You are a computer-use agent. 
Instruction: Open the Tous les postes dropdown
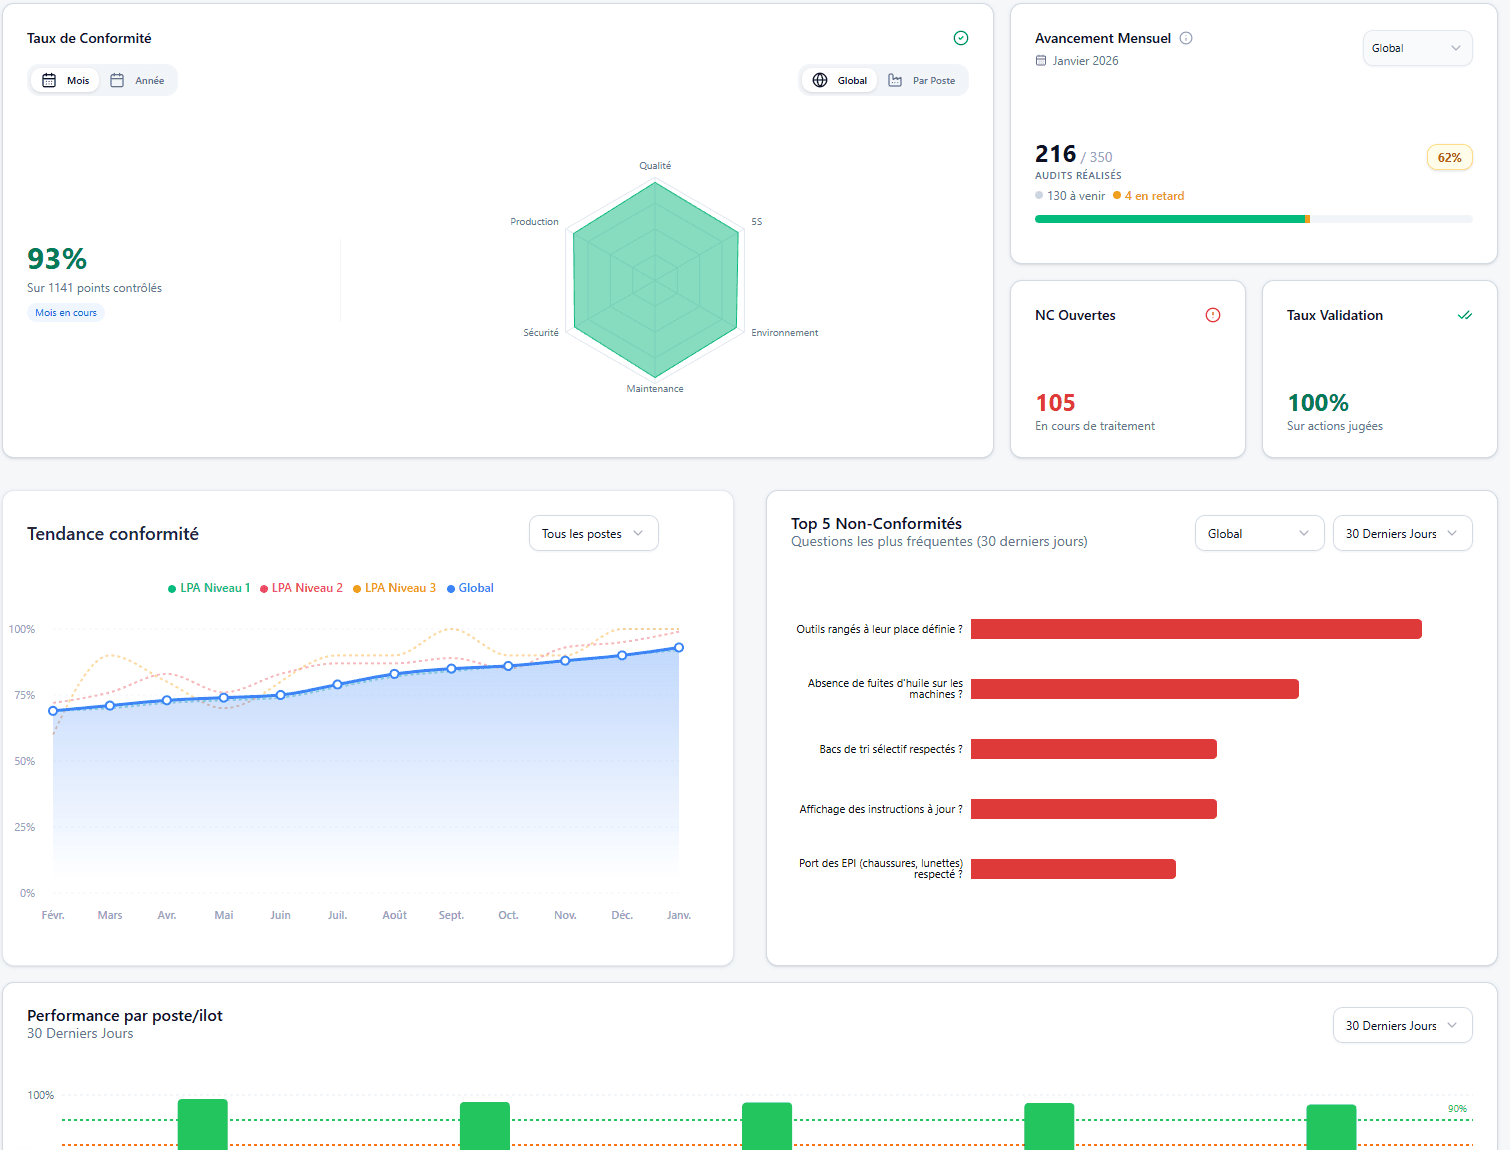point(593,533)
